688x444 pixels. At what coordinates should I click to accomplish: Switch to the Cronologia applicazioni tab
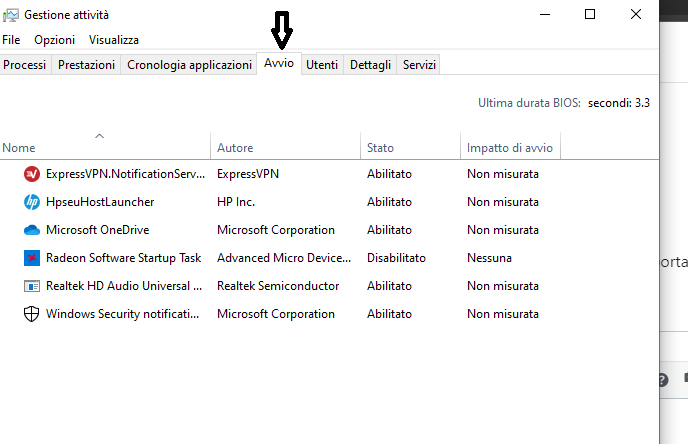(x=189, y=65)
